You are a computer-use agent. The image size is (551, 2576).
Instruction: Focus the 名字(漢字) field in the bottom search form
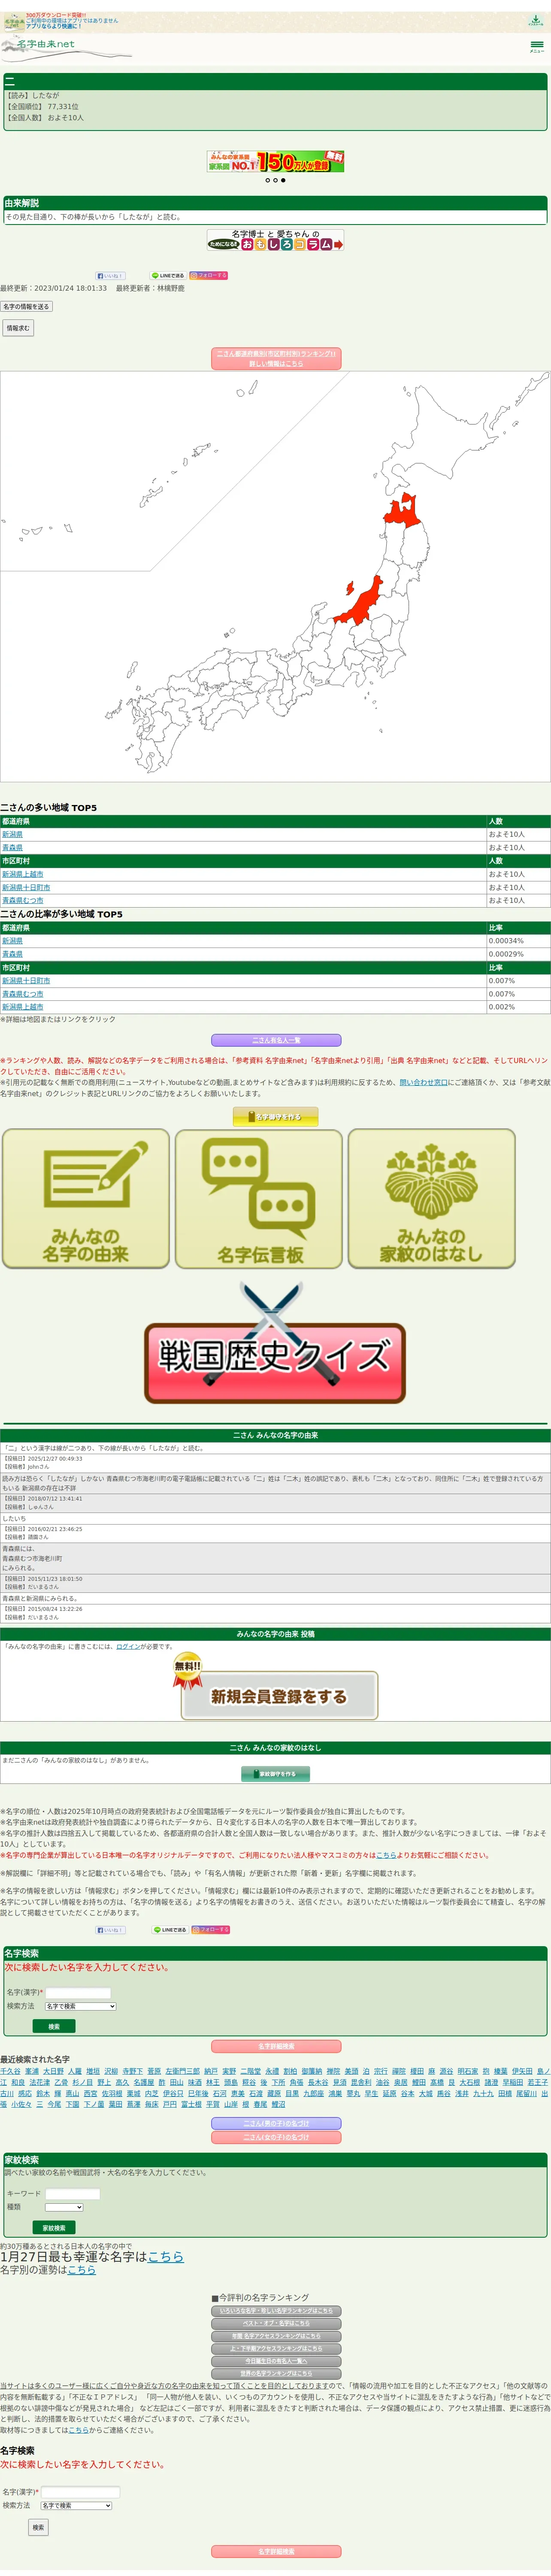tap(80, 2492)
